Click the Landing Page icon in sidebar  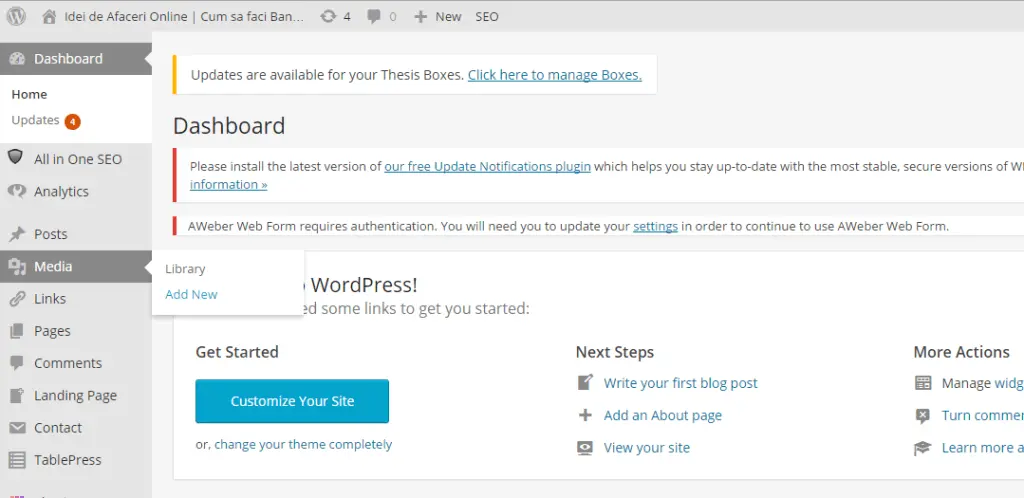click(x=17, y=396)
